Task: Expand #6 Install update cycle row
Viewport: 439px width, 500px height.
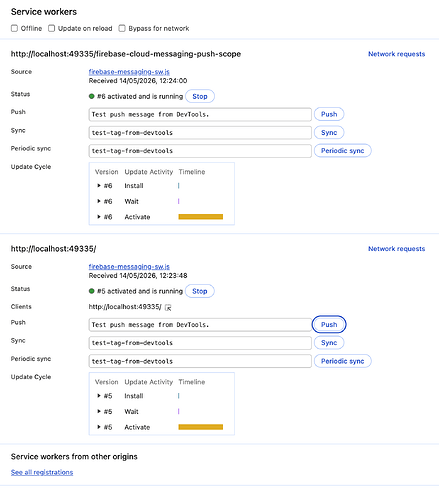Action: 99,186
